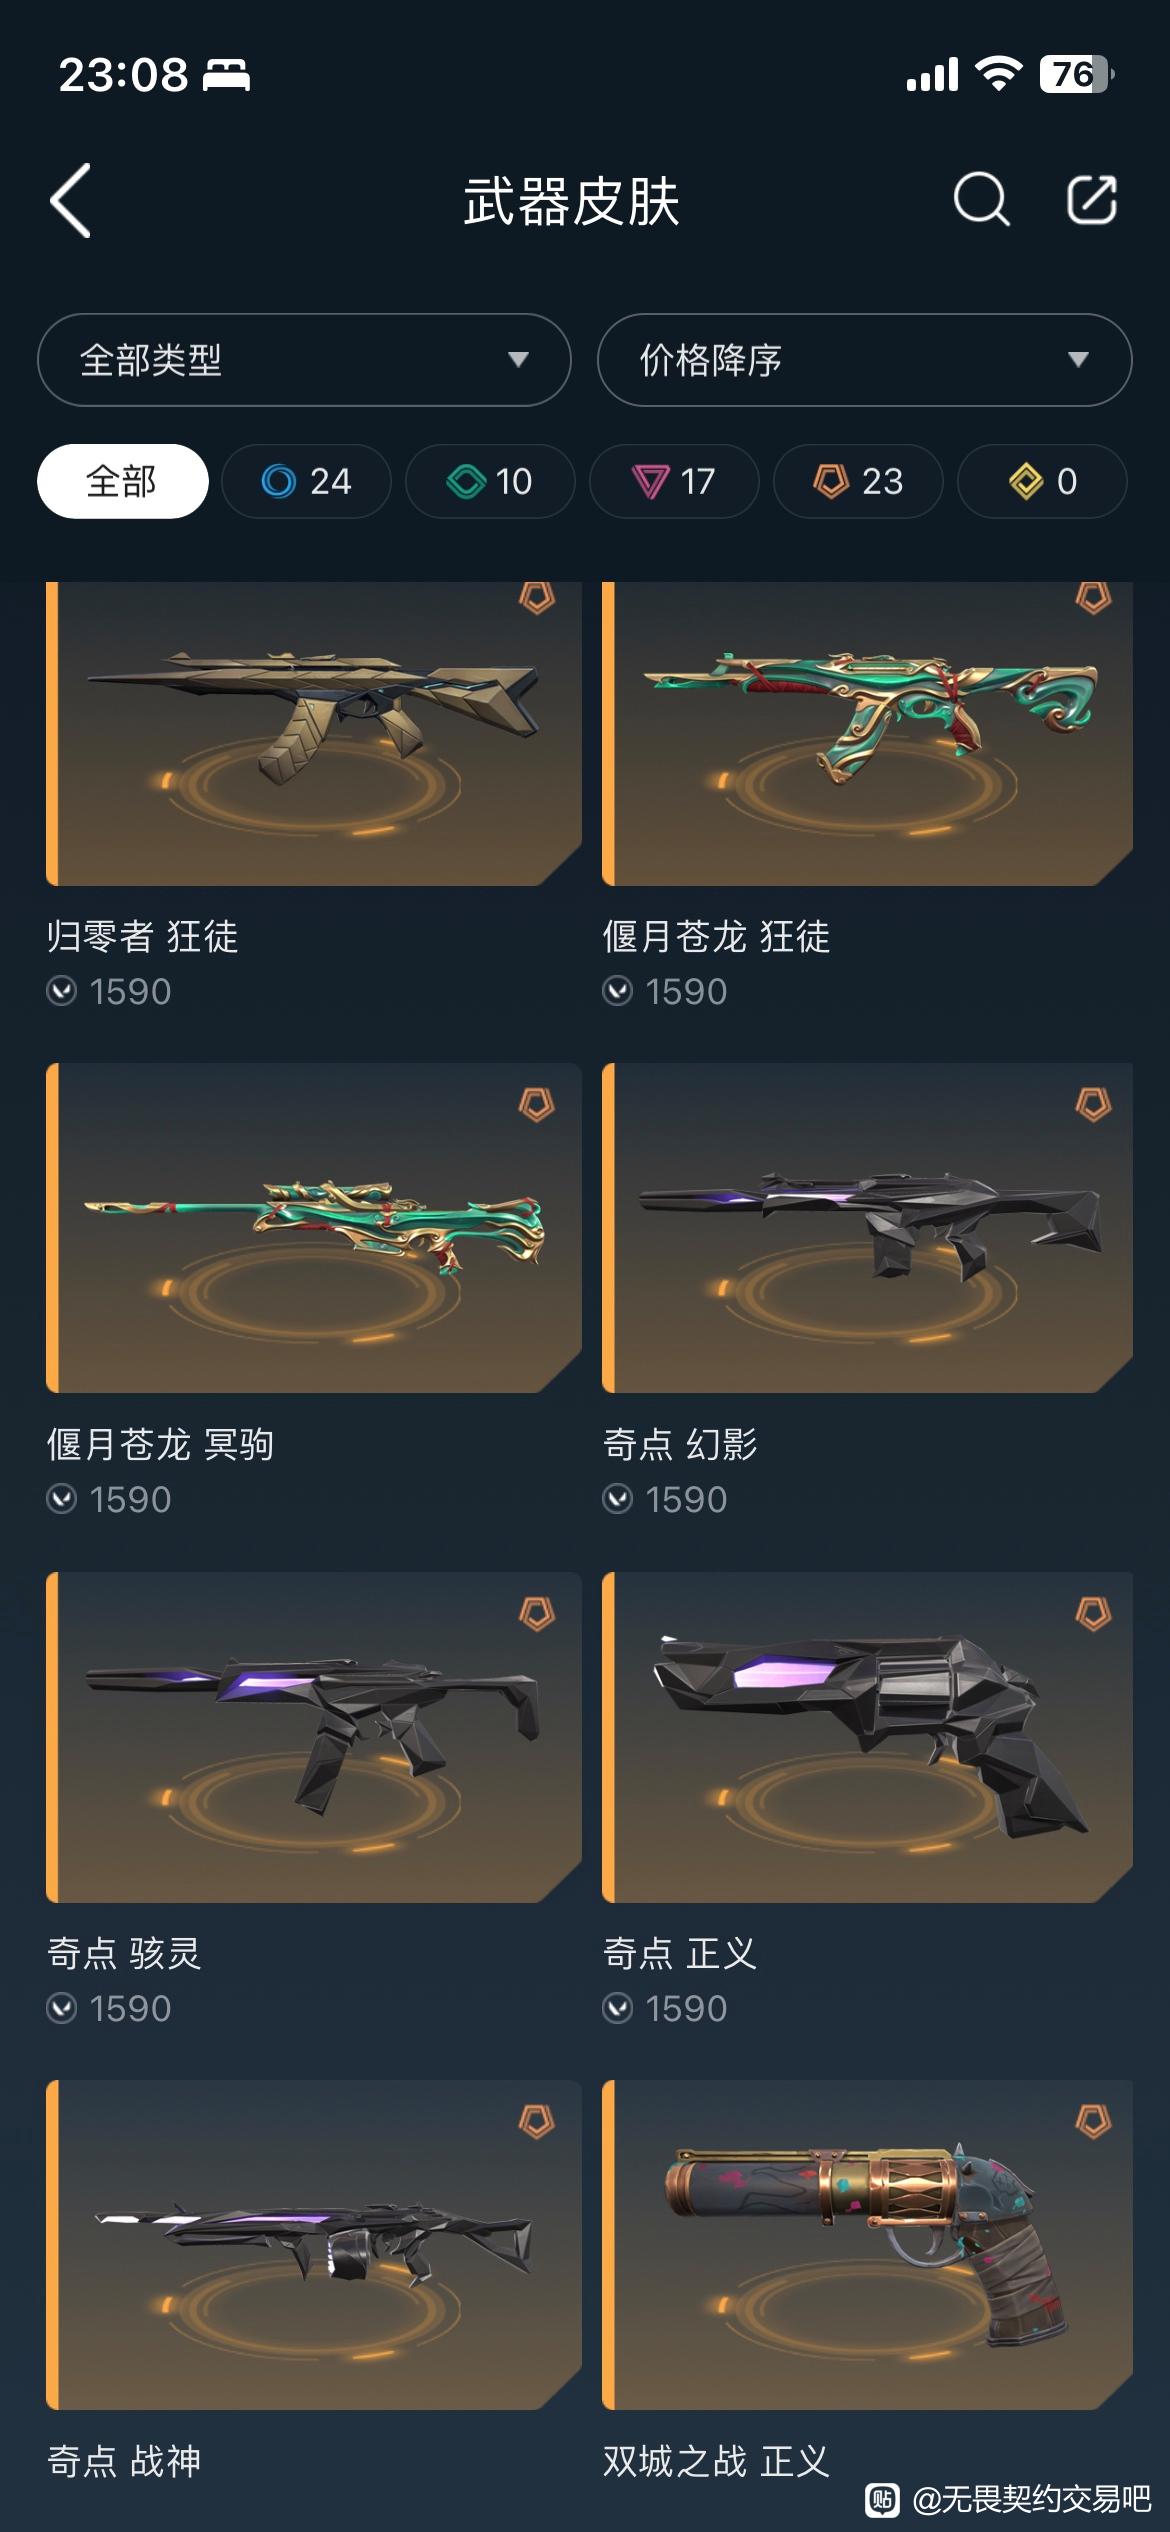Select the green rarity filter showing 10
The height and width of the screenshot is (2532, 1170).
point(490,481)
